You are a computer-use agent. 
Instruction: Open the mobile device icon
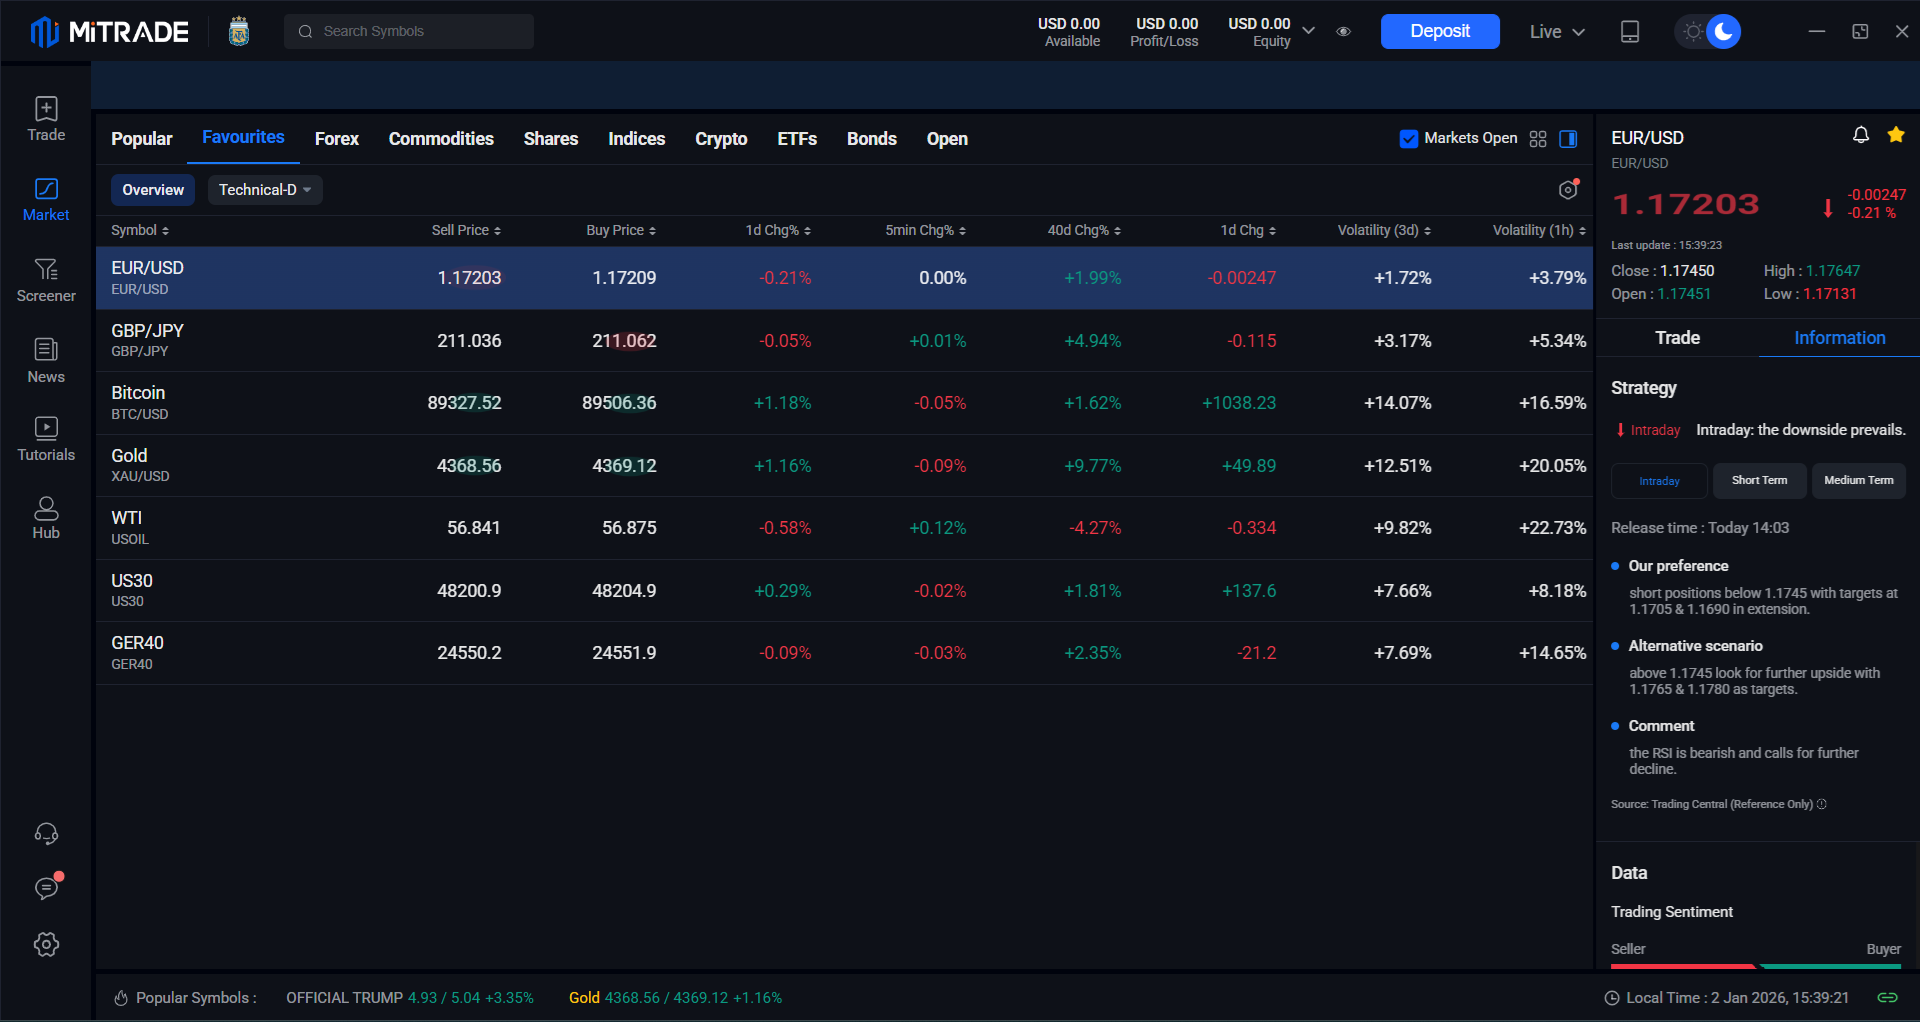[x=1630, y=32]
